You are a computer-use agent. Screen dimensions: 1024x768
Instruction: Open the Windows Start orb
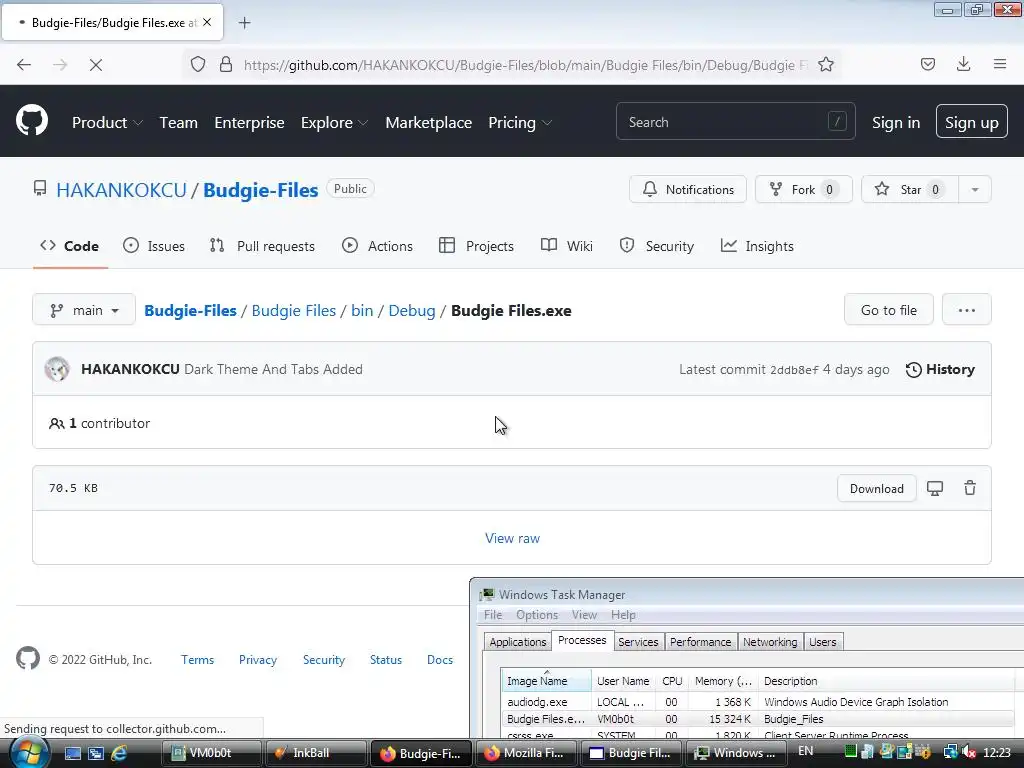(29, 753)
